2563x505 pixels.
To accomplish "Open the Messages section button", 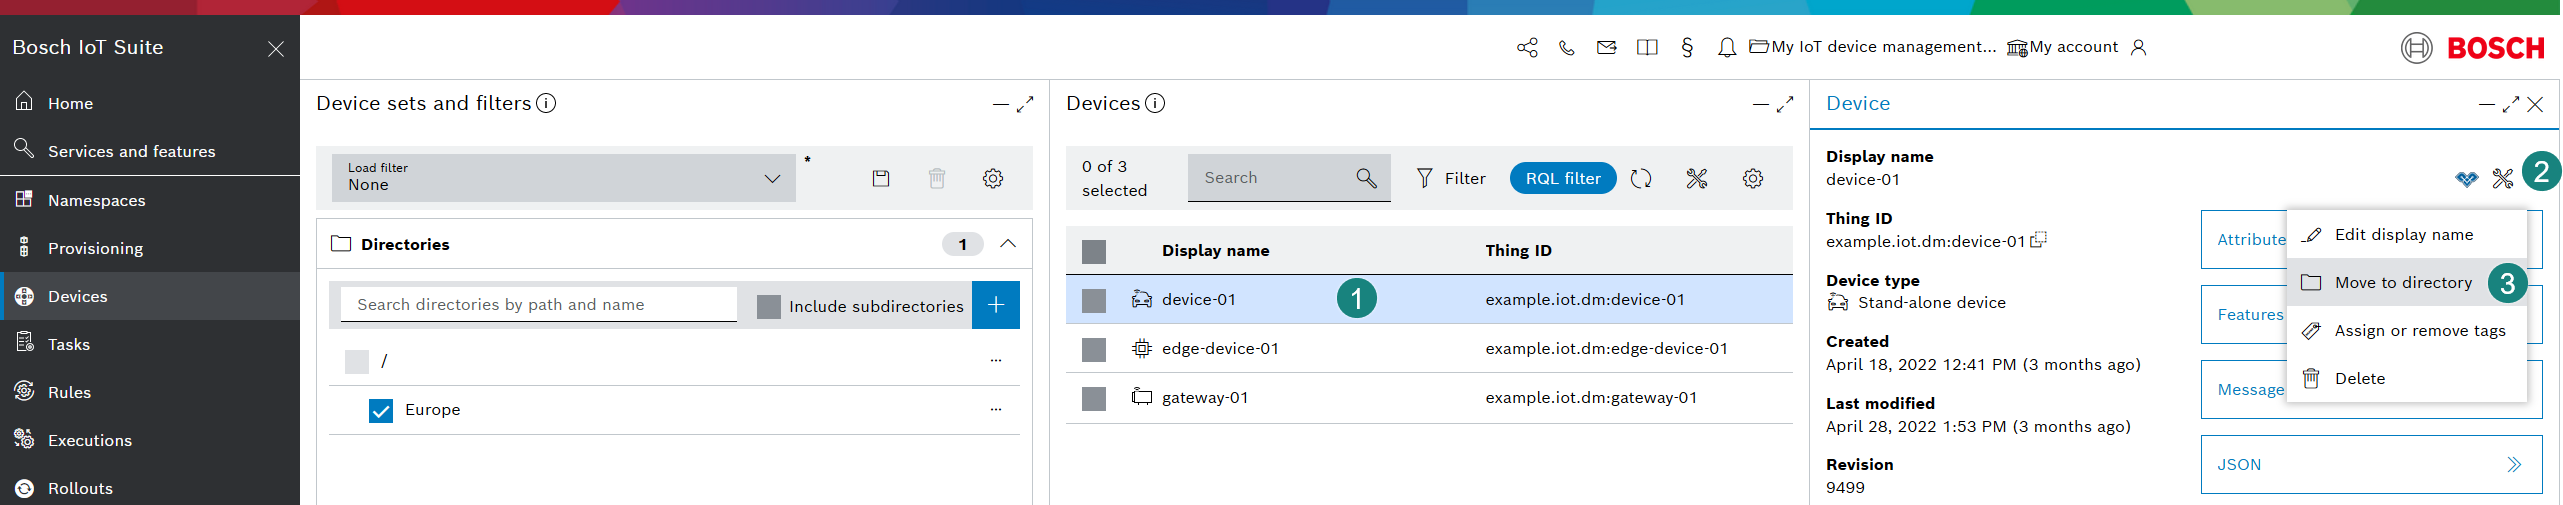I will [x=2244, y=389].
